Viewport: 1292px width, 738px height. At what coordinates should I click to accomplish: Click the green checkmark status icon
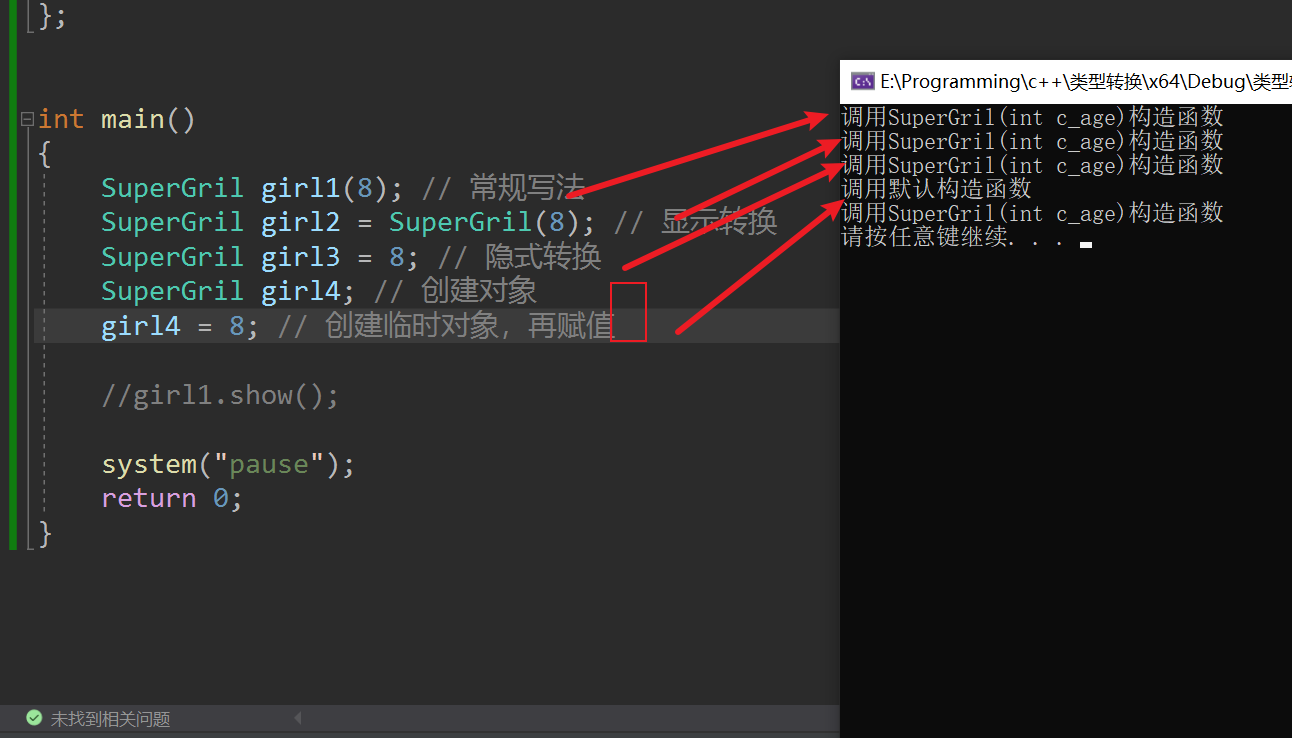[33, 718]
